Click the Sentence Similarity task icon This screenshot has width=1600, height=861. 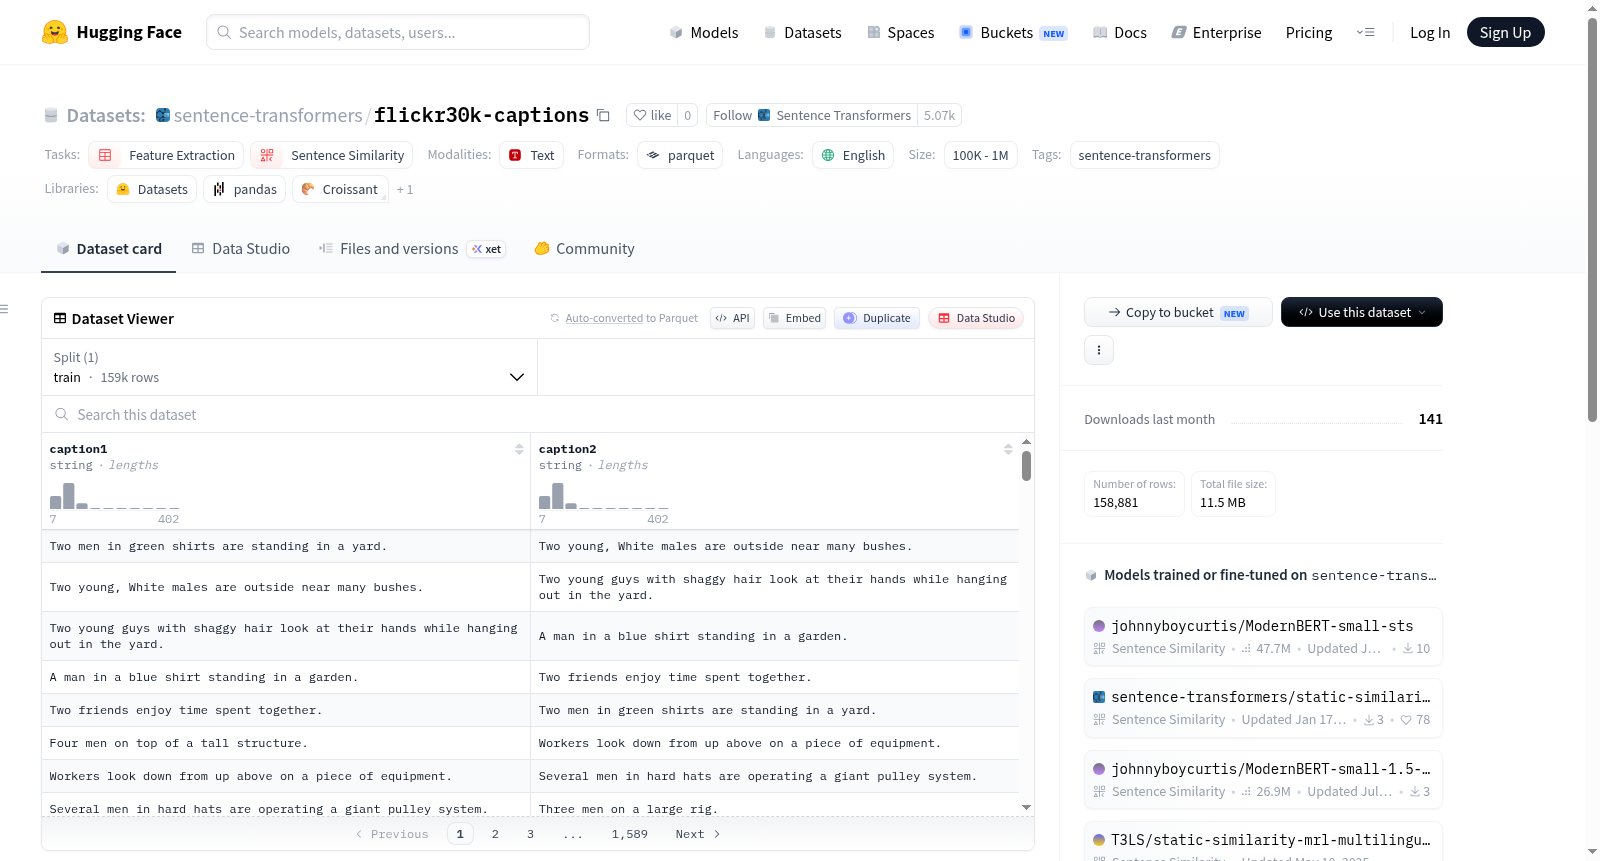pos(267,155)
